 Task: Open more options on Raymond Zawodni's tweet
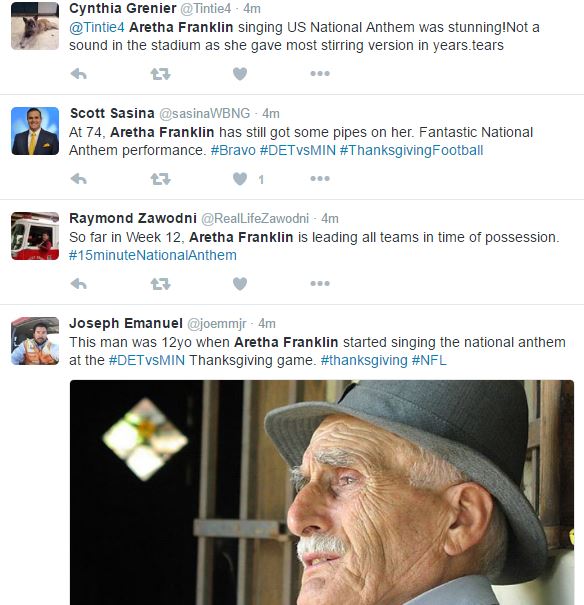point(320,283)
